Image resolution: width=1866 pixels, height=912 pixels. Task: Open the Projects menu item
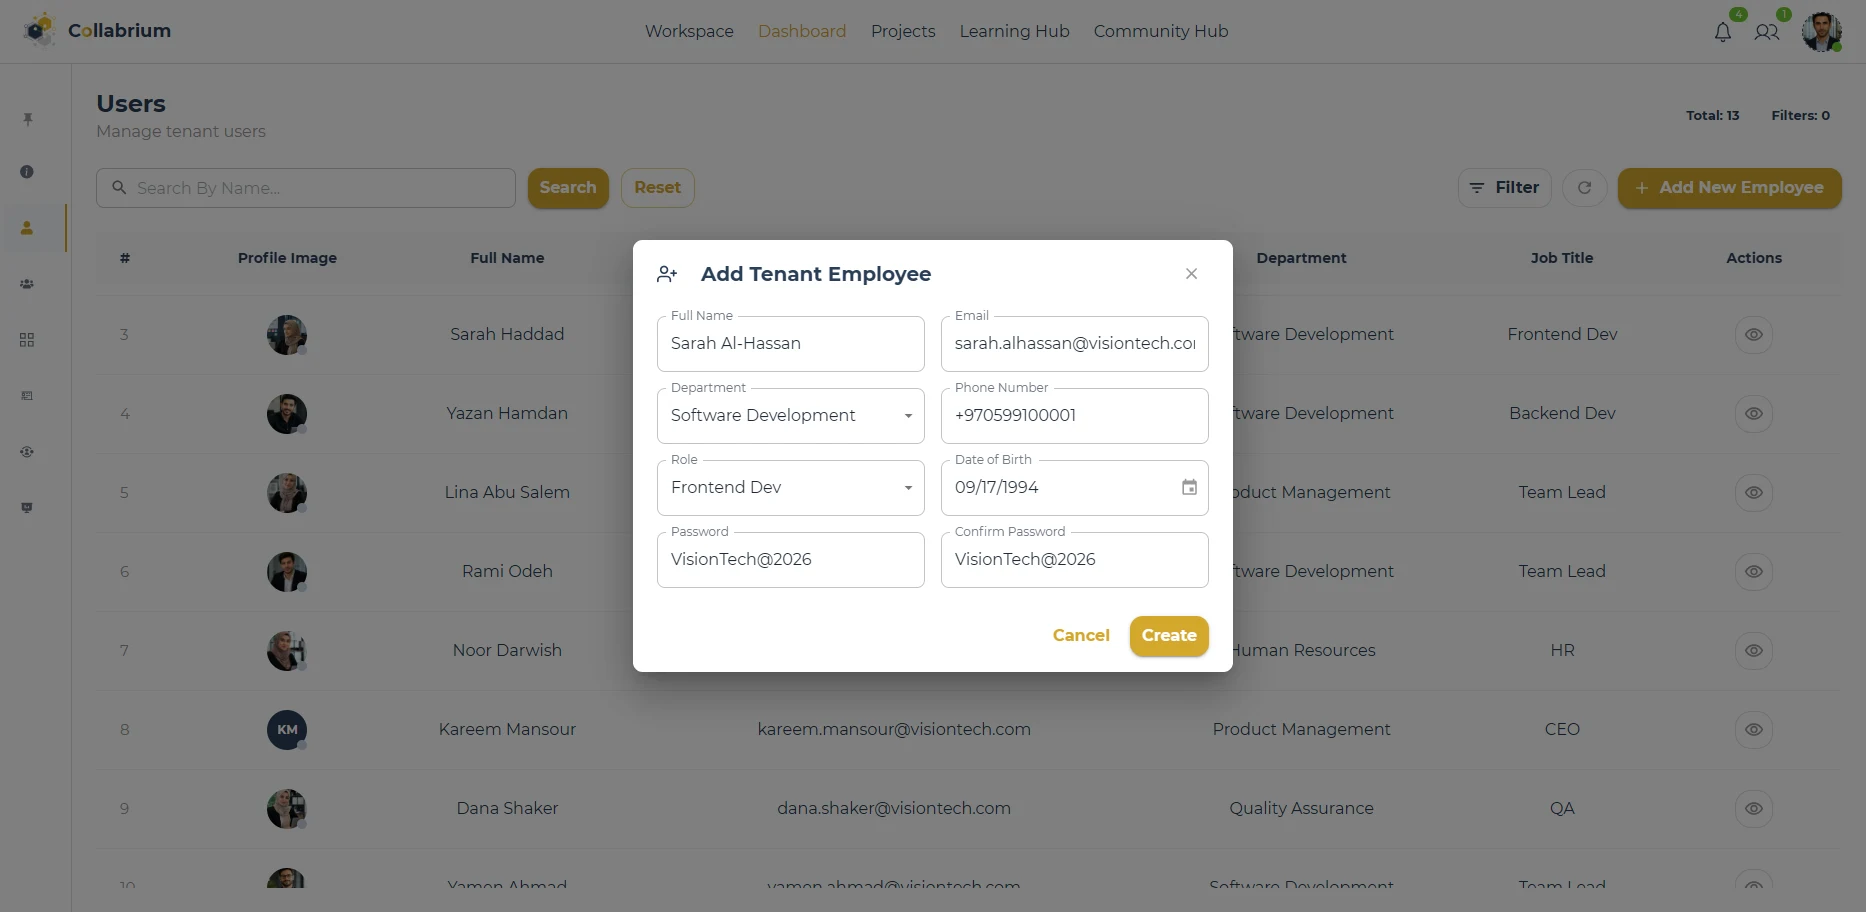point(903,31)
